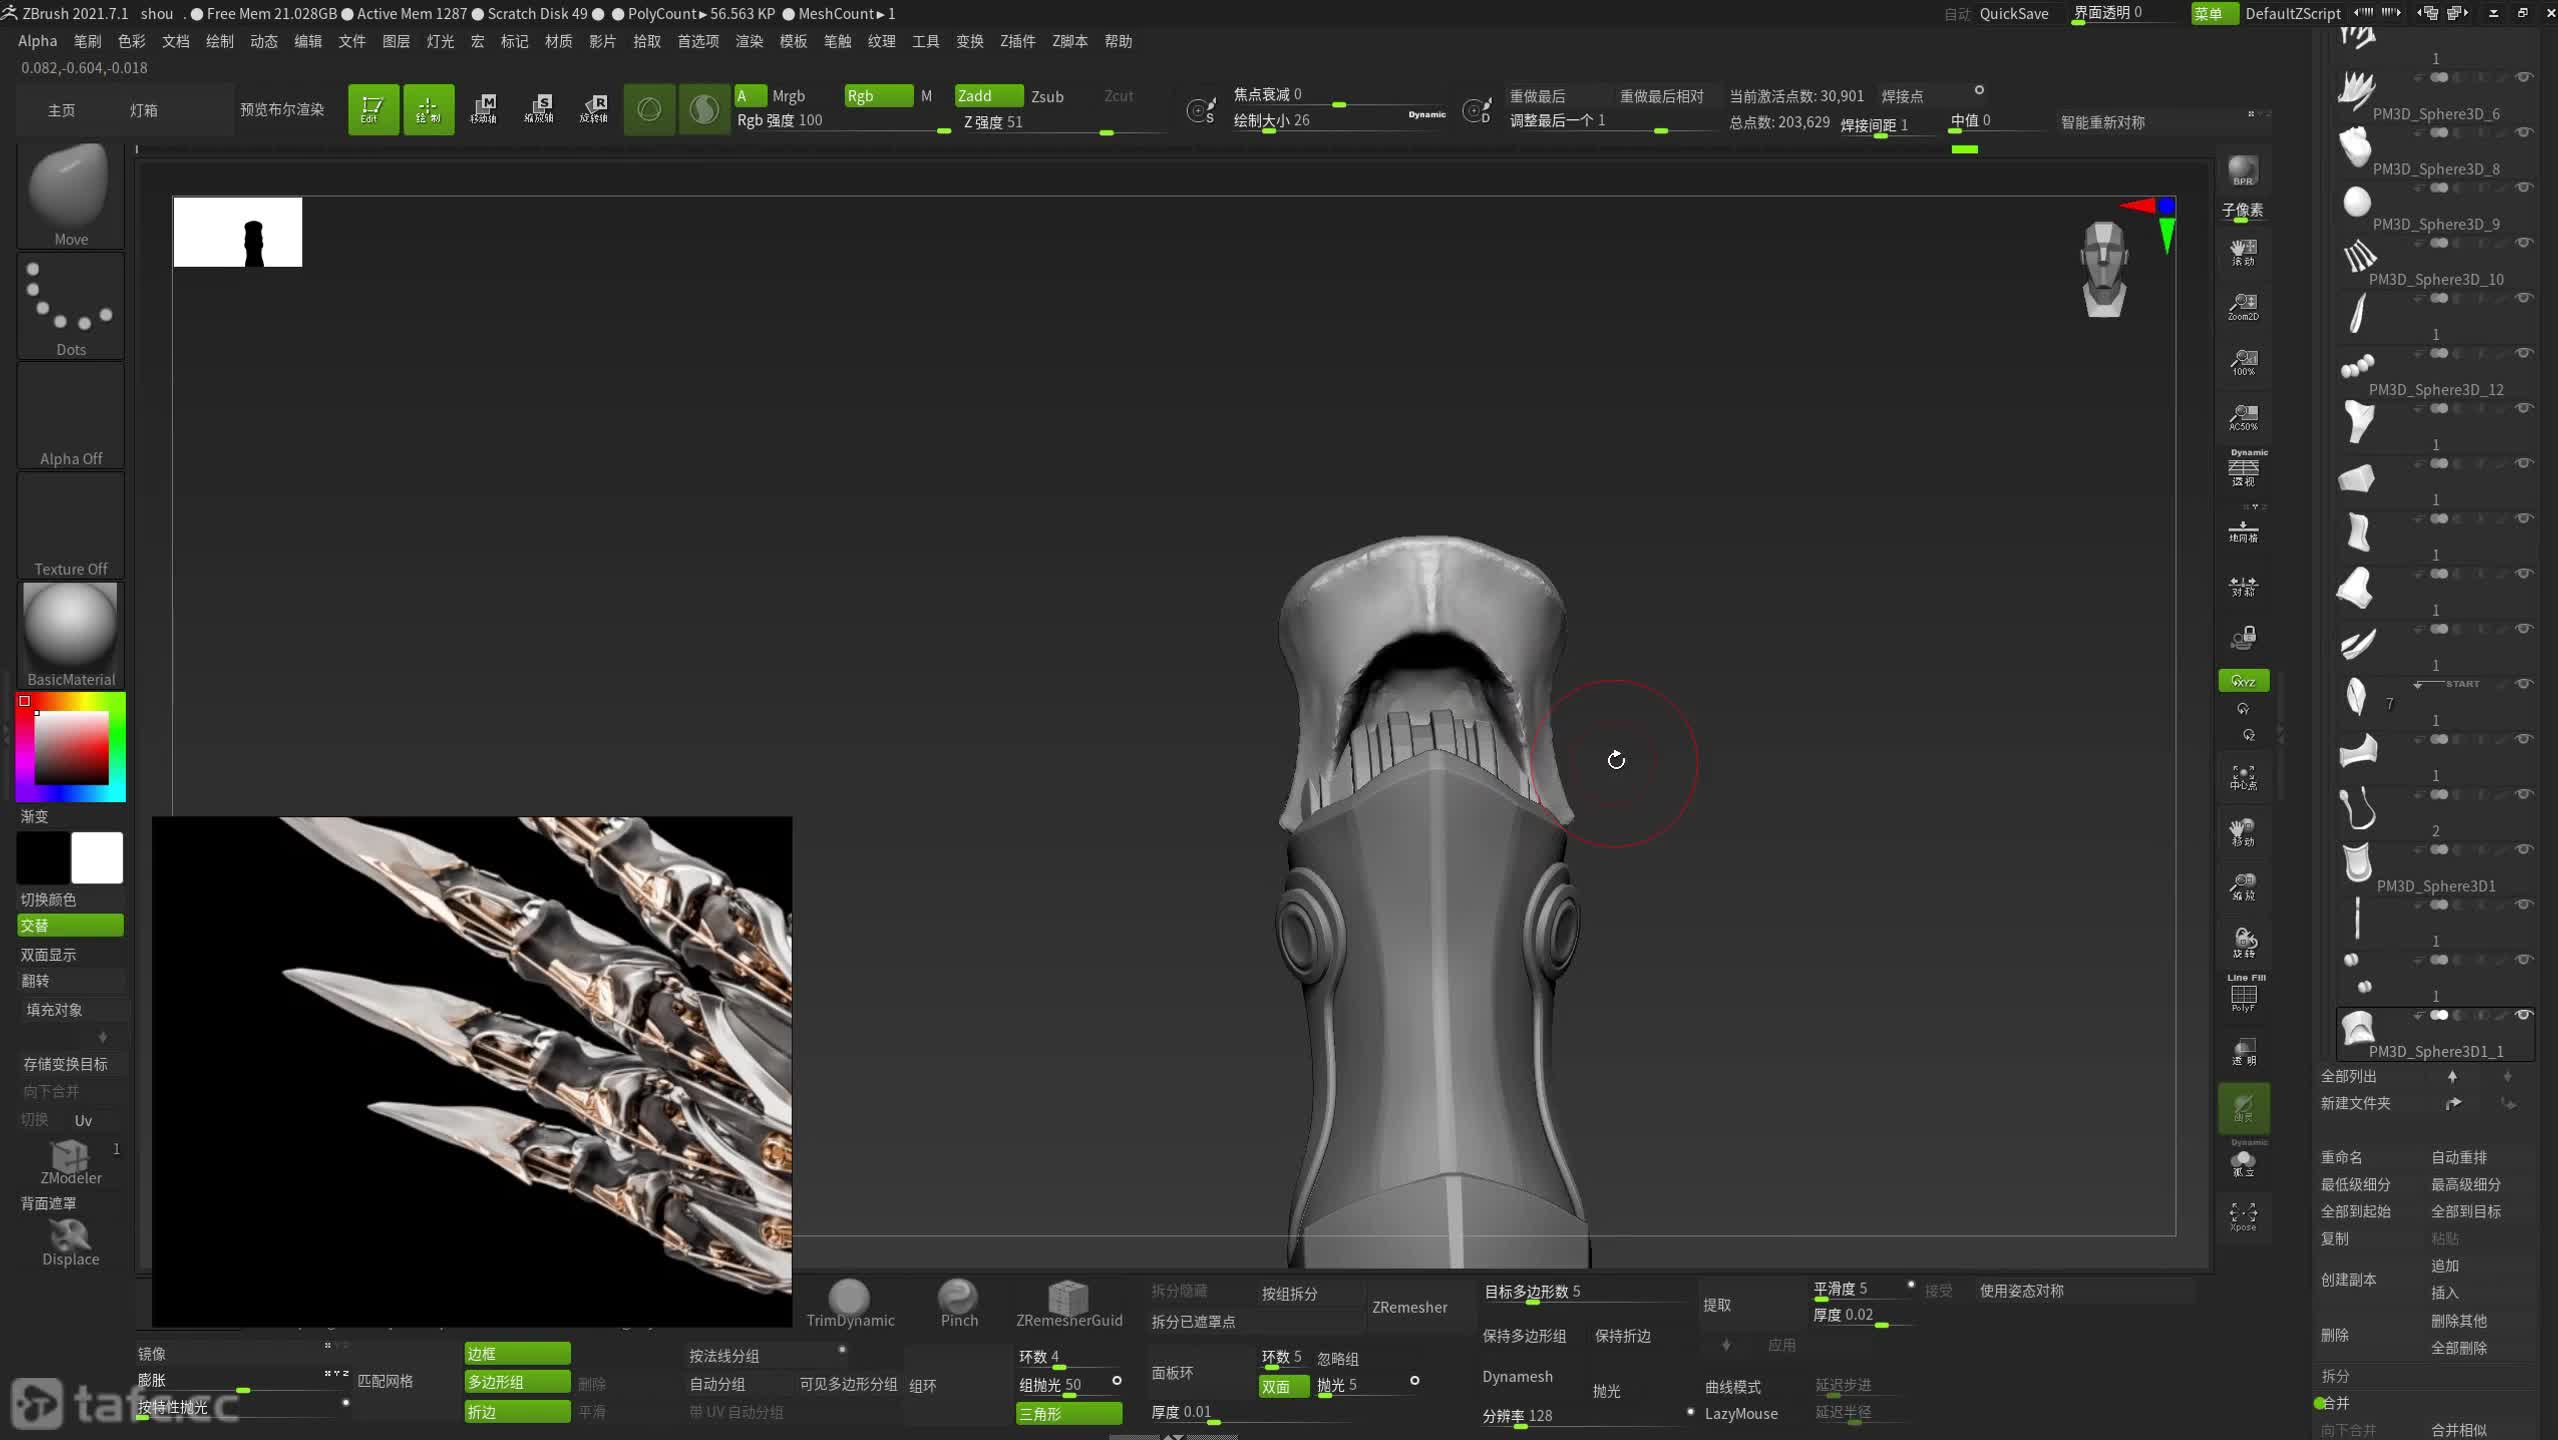Toggle the 地网格 floor grid icon
This screenshot has height=1440, width=2558.
tap(2243, 530)
